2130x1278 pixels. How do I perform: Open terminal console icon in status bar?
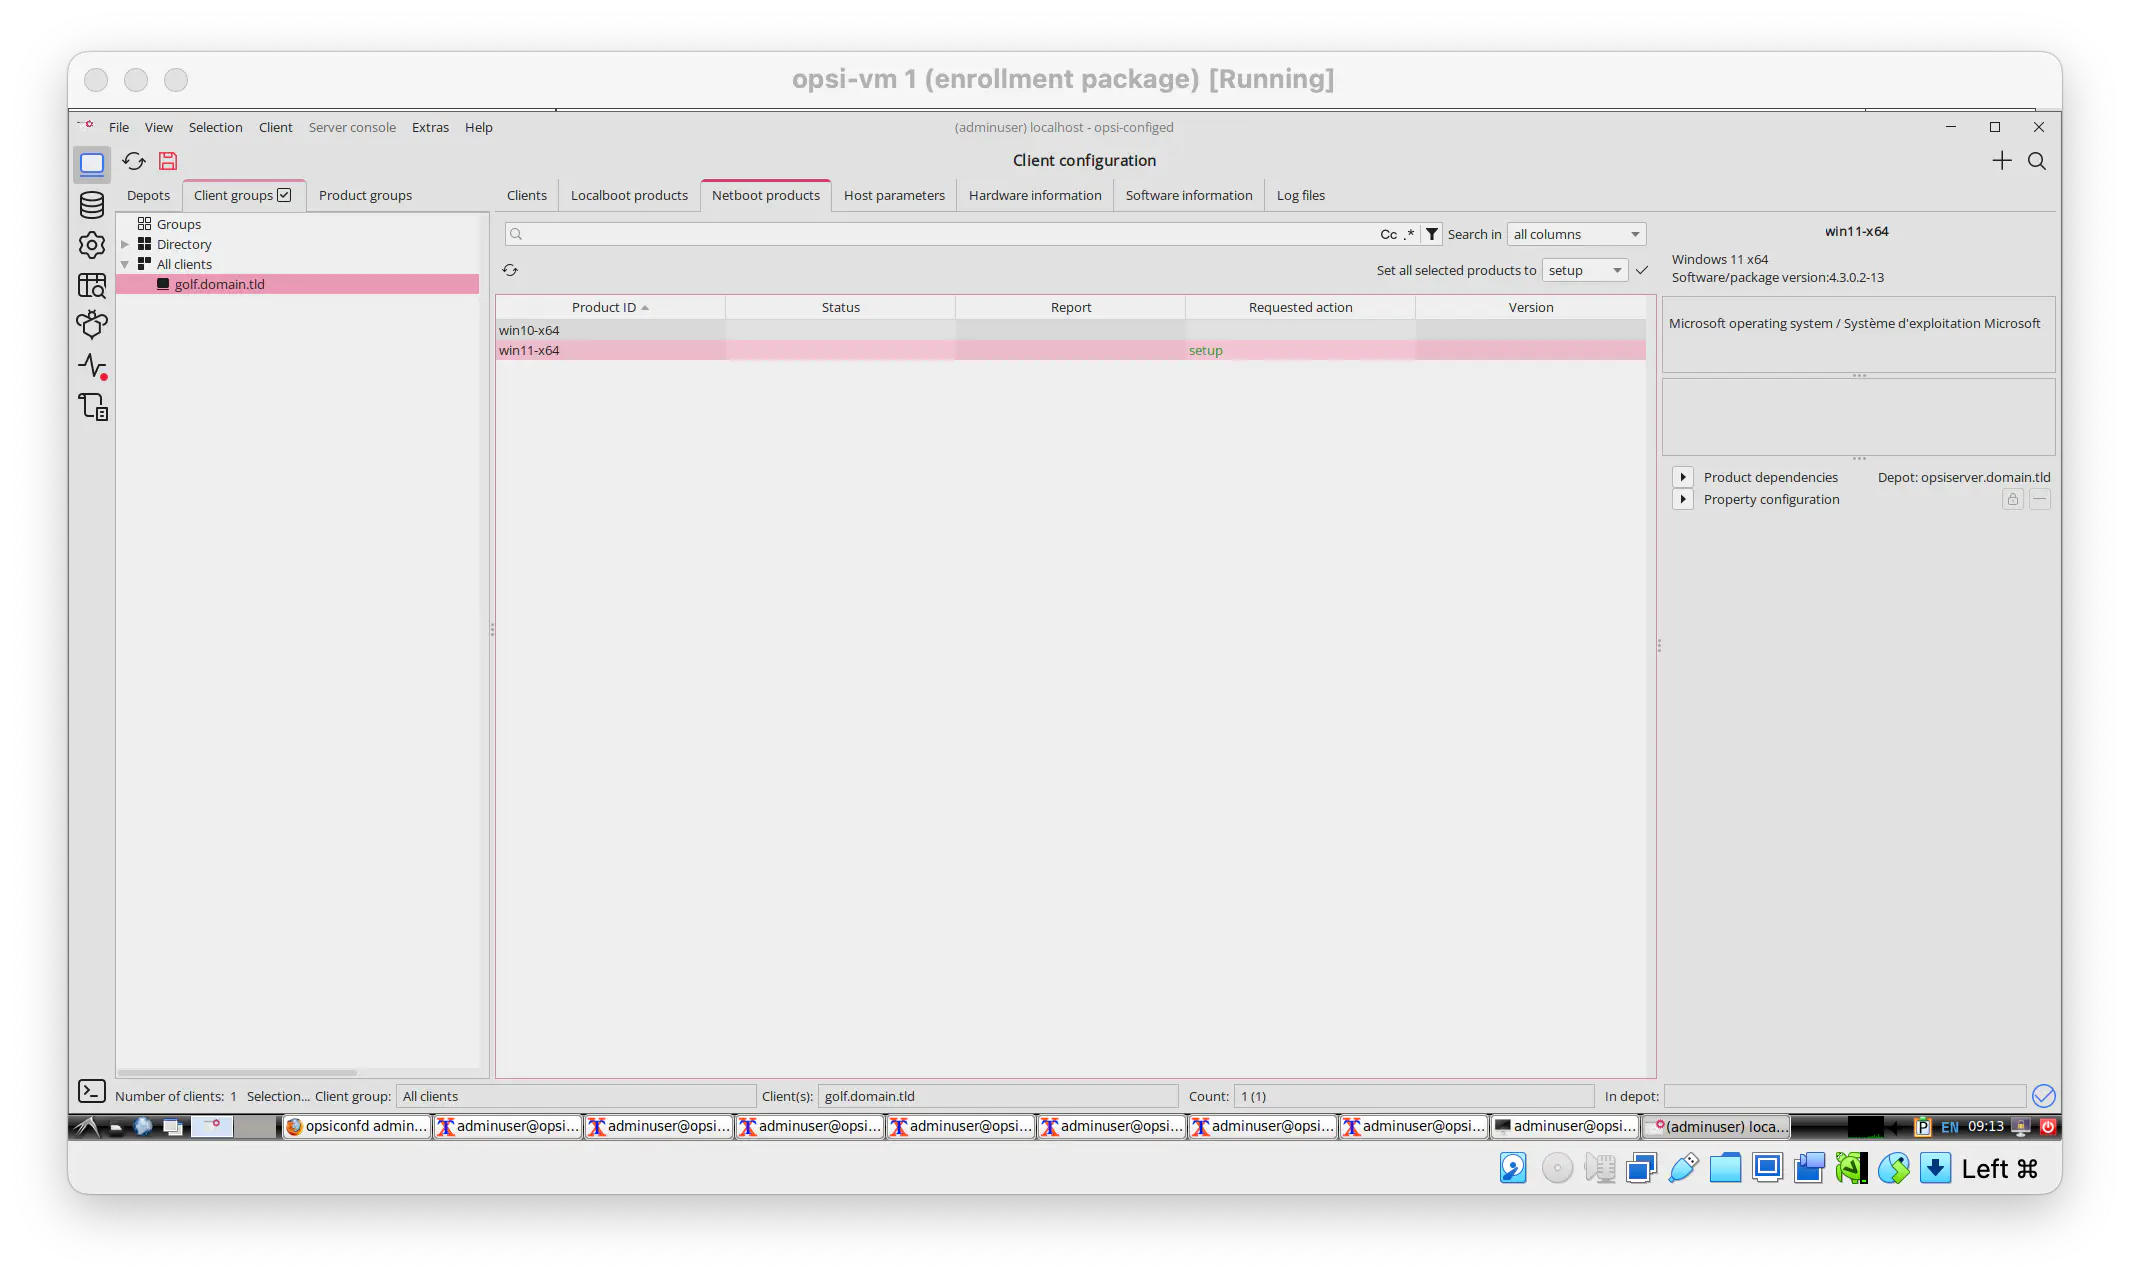pos(91,1091)
